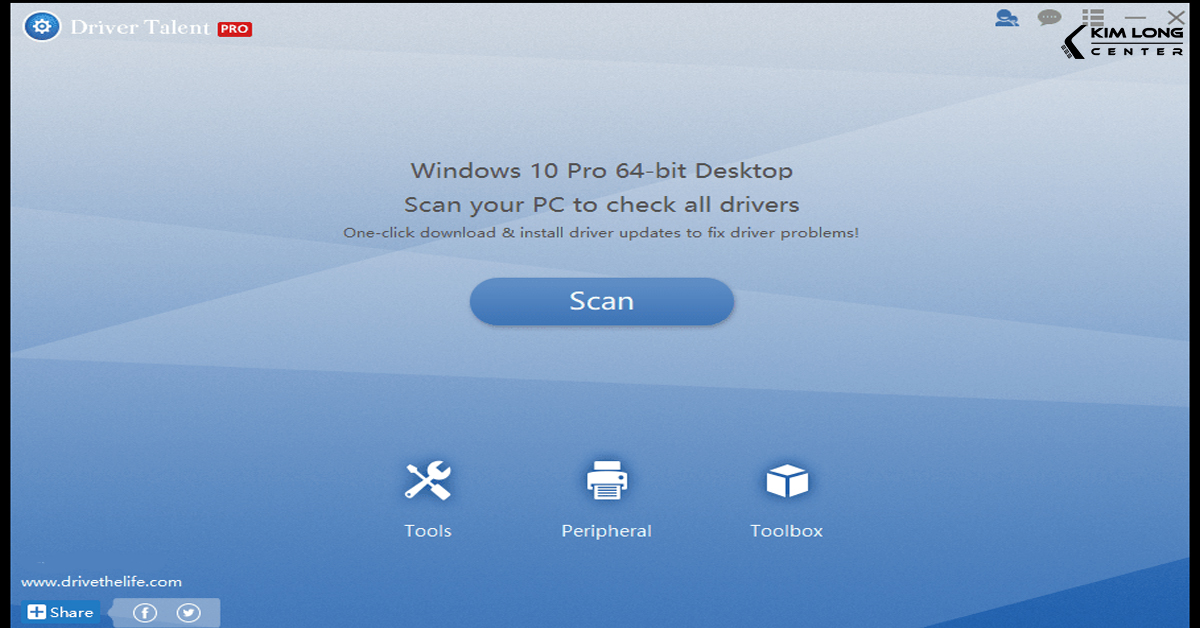This screenshot has height=628, width=1200.
Task: Share to Facebook via its icon
Action: [144, 611]
